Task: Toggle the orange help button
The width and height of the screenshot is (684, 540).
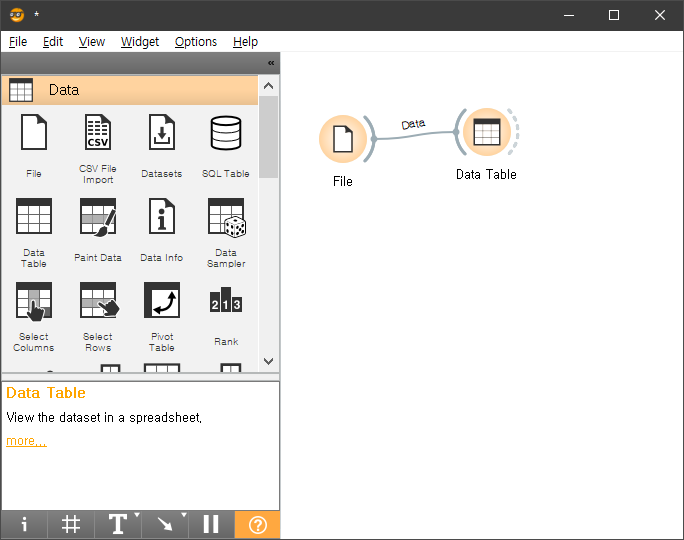Action: click(x=257, y=524)
